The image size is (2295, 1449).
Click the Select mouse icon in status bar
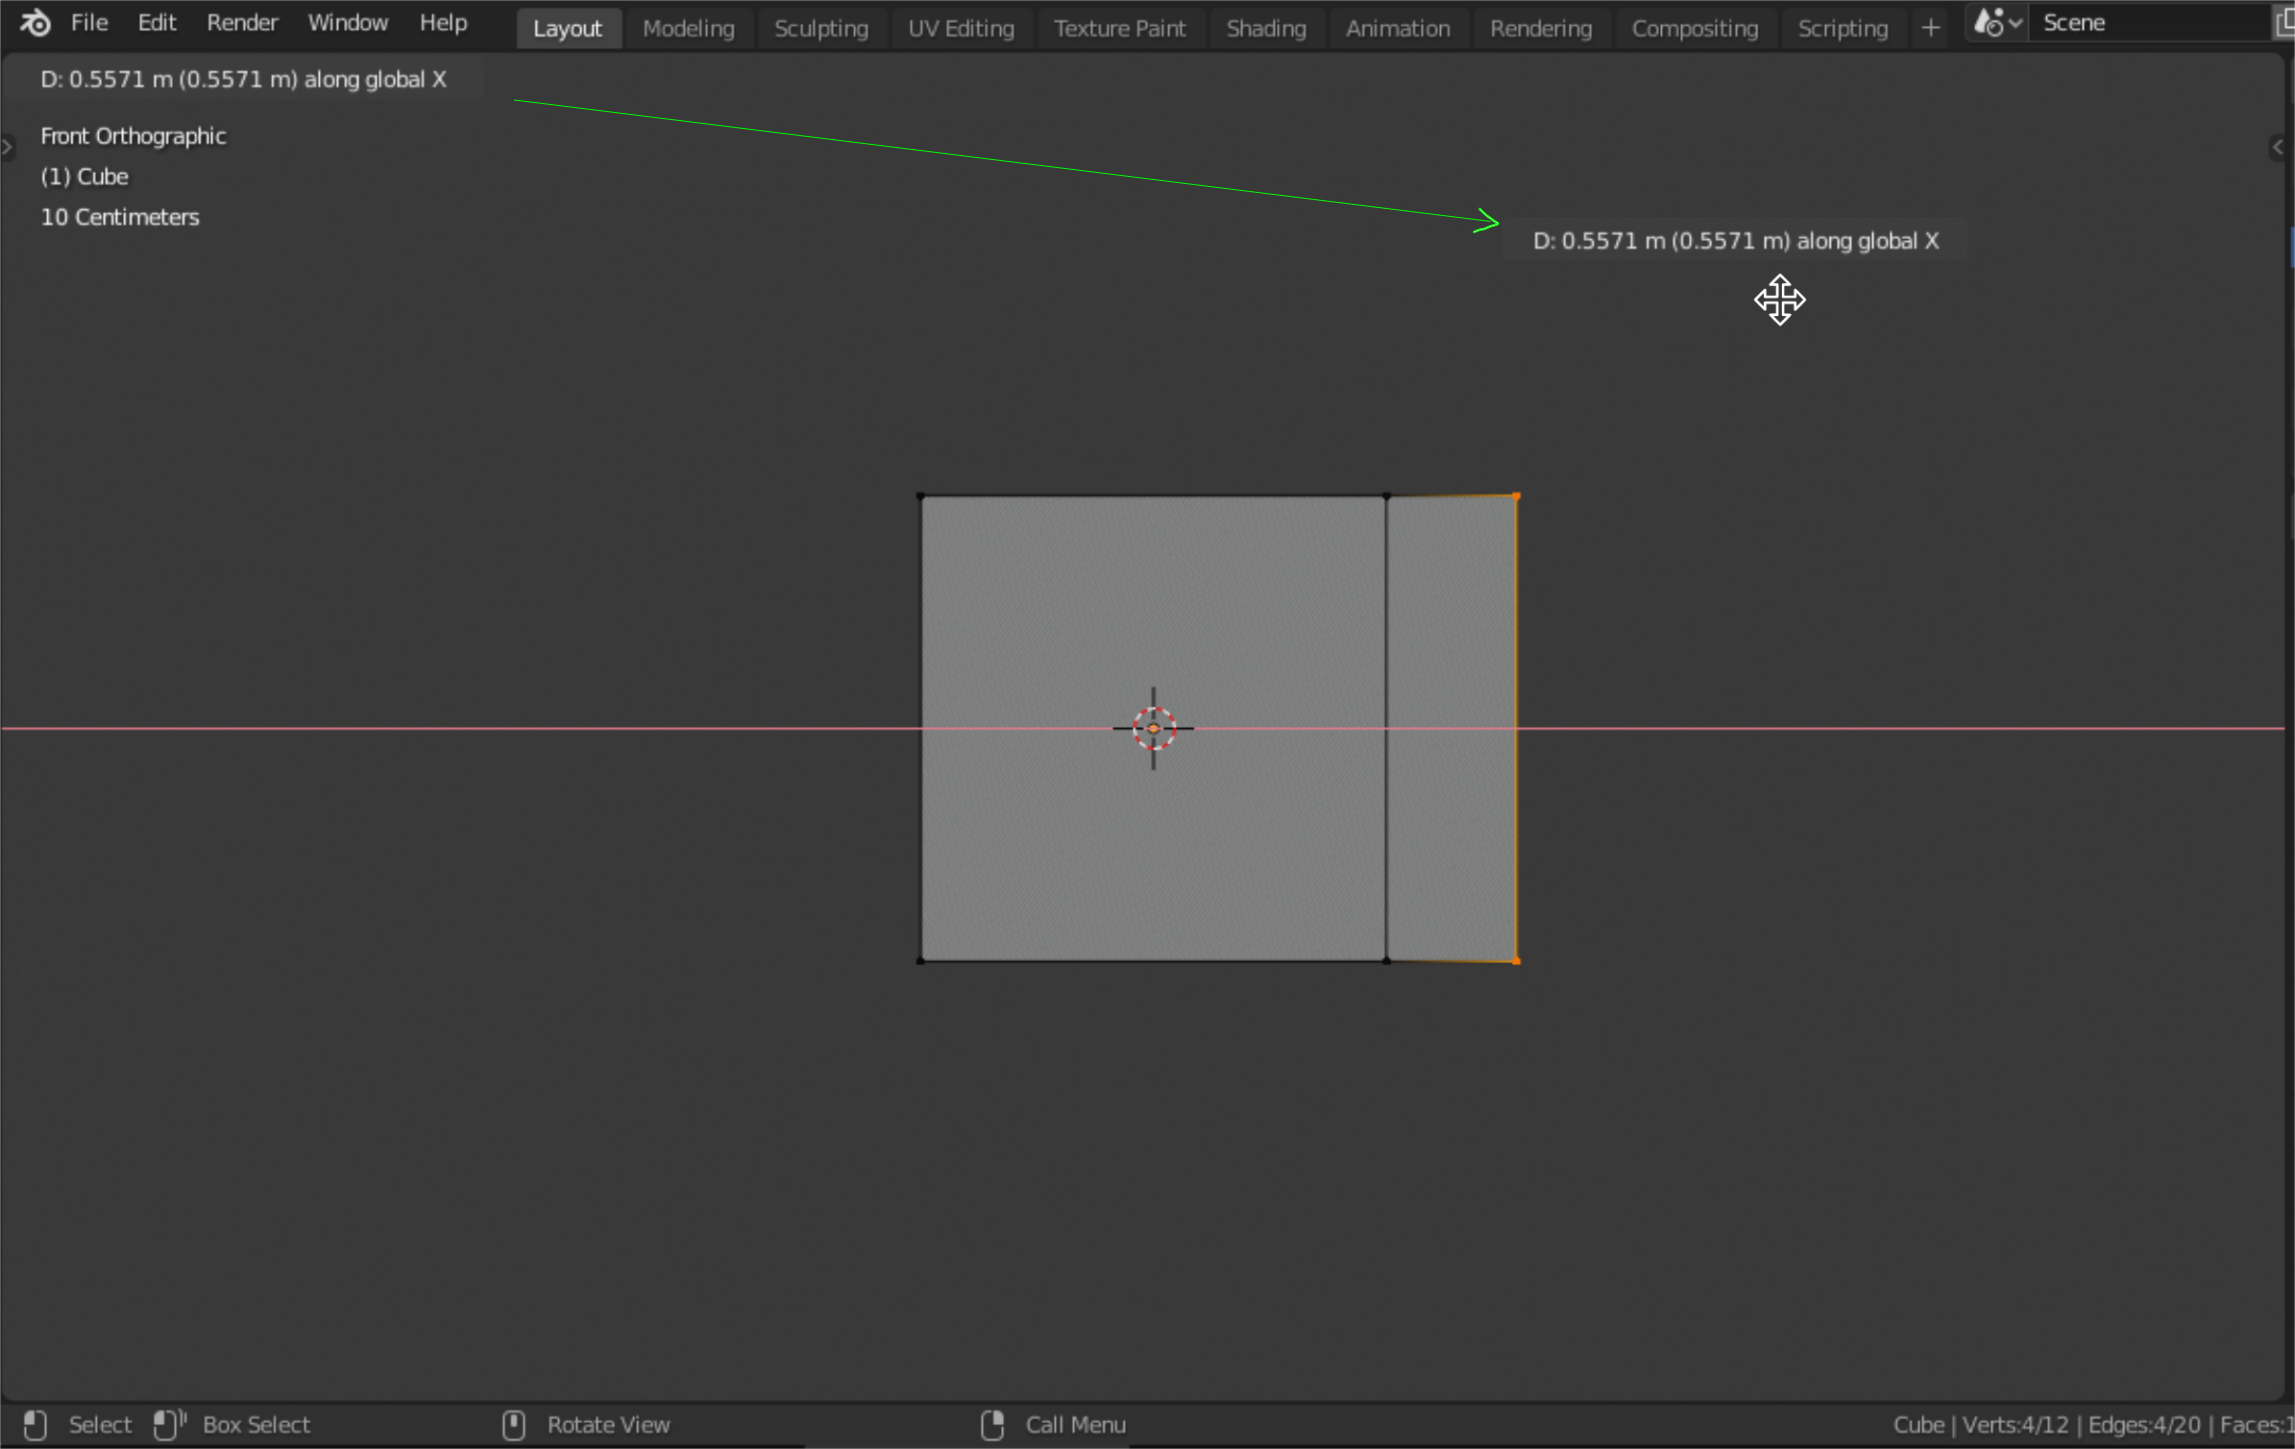coord(35,1424)
